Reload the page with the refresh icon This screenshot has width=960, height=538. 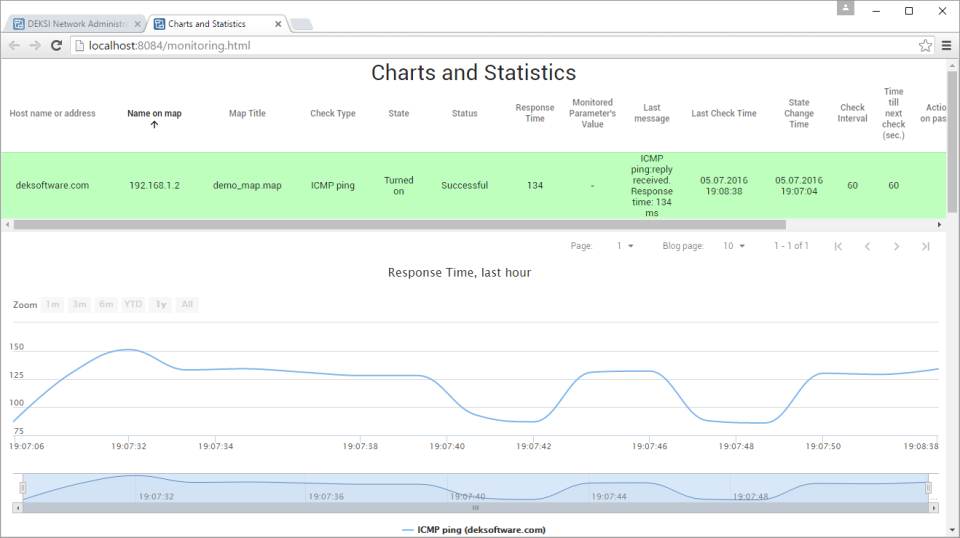pos(56,45)
